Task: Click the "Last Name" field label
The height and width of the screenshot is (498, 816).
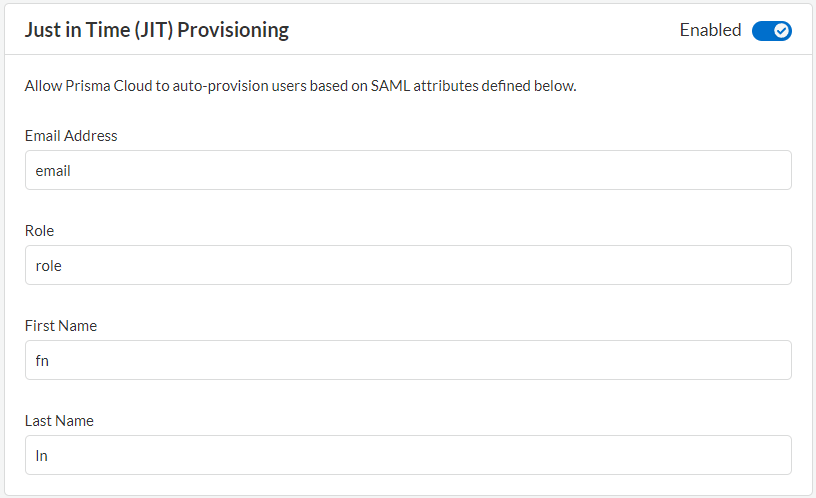Action: 60,421
